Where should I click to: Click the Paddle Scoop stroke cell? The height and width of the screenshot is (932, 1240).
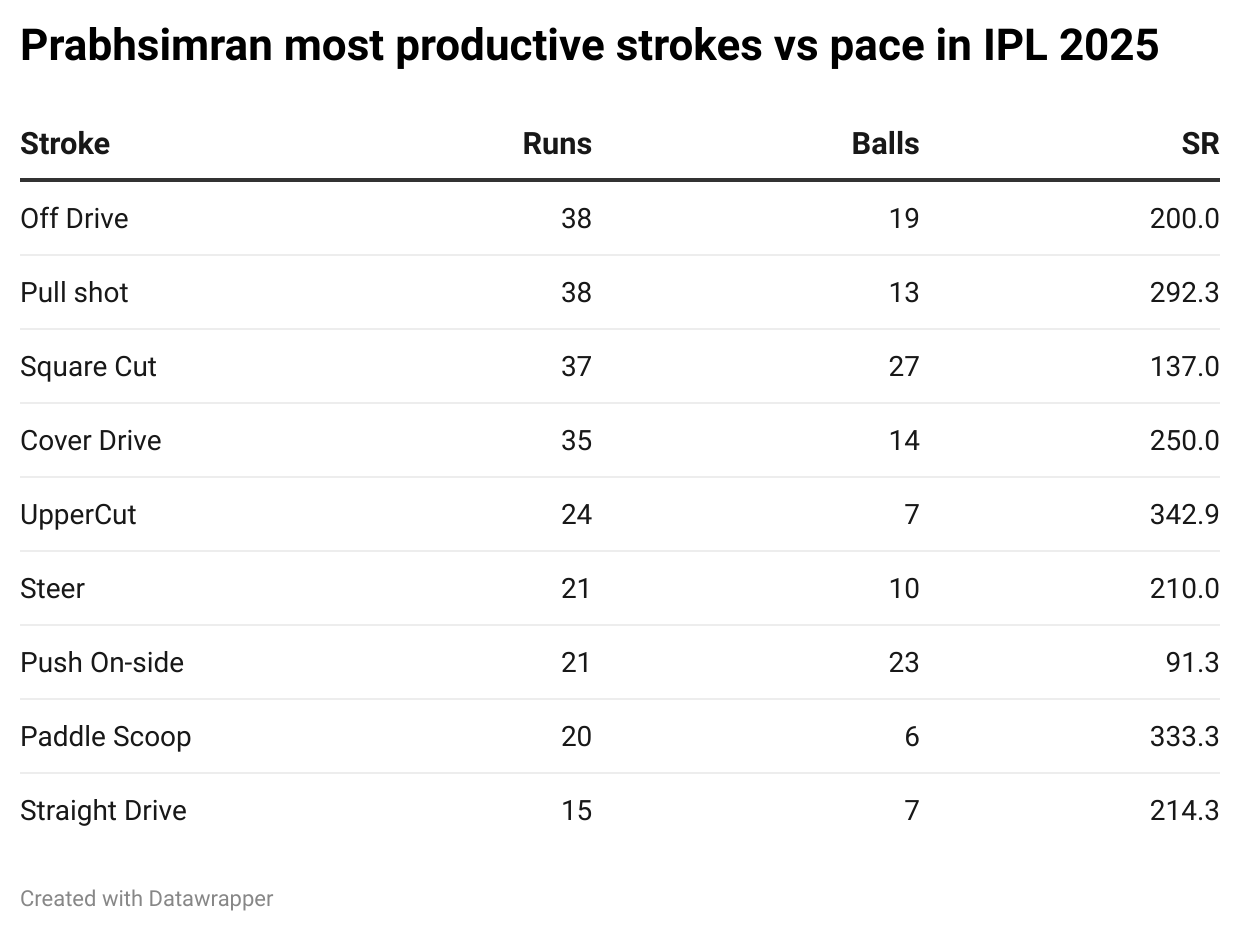(106, 736)
